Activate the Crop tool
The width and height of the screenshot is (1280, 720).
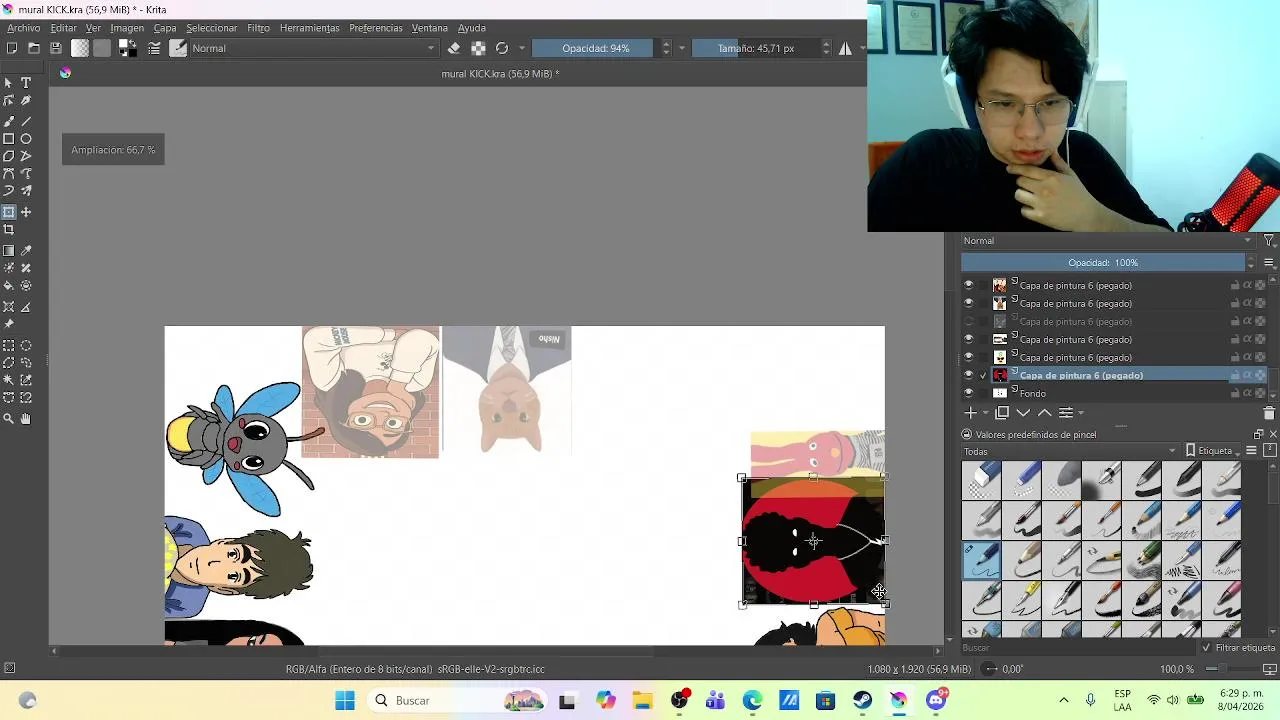pos(9,230)
